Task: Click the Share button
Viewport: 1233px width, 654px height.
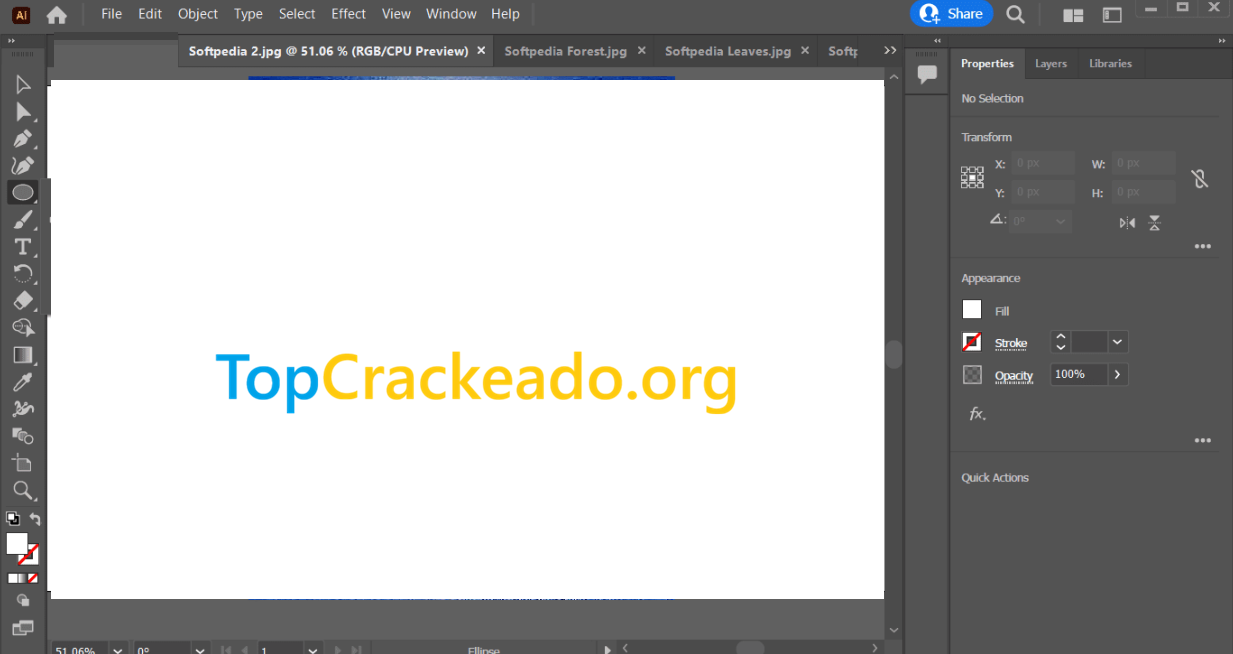Action: click(x=951, y=14)
